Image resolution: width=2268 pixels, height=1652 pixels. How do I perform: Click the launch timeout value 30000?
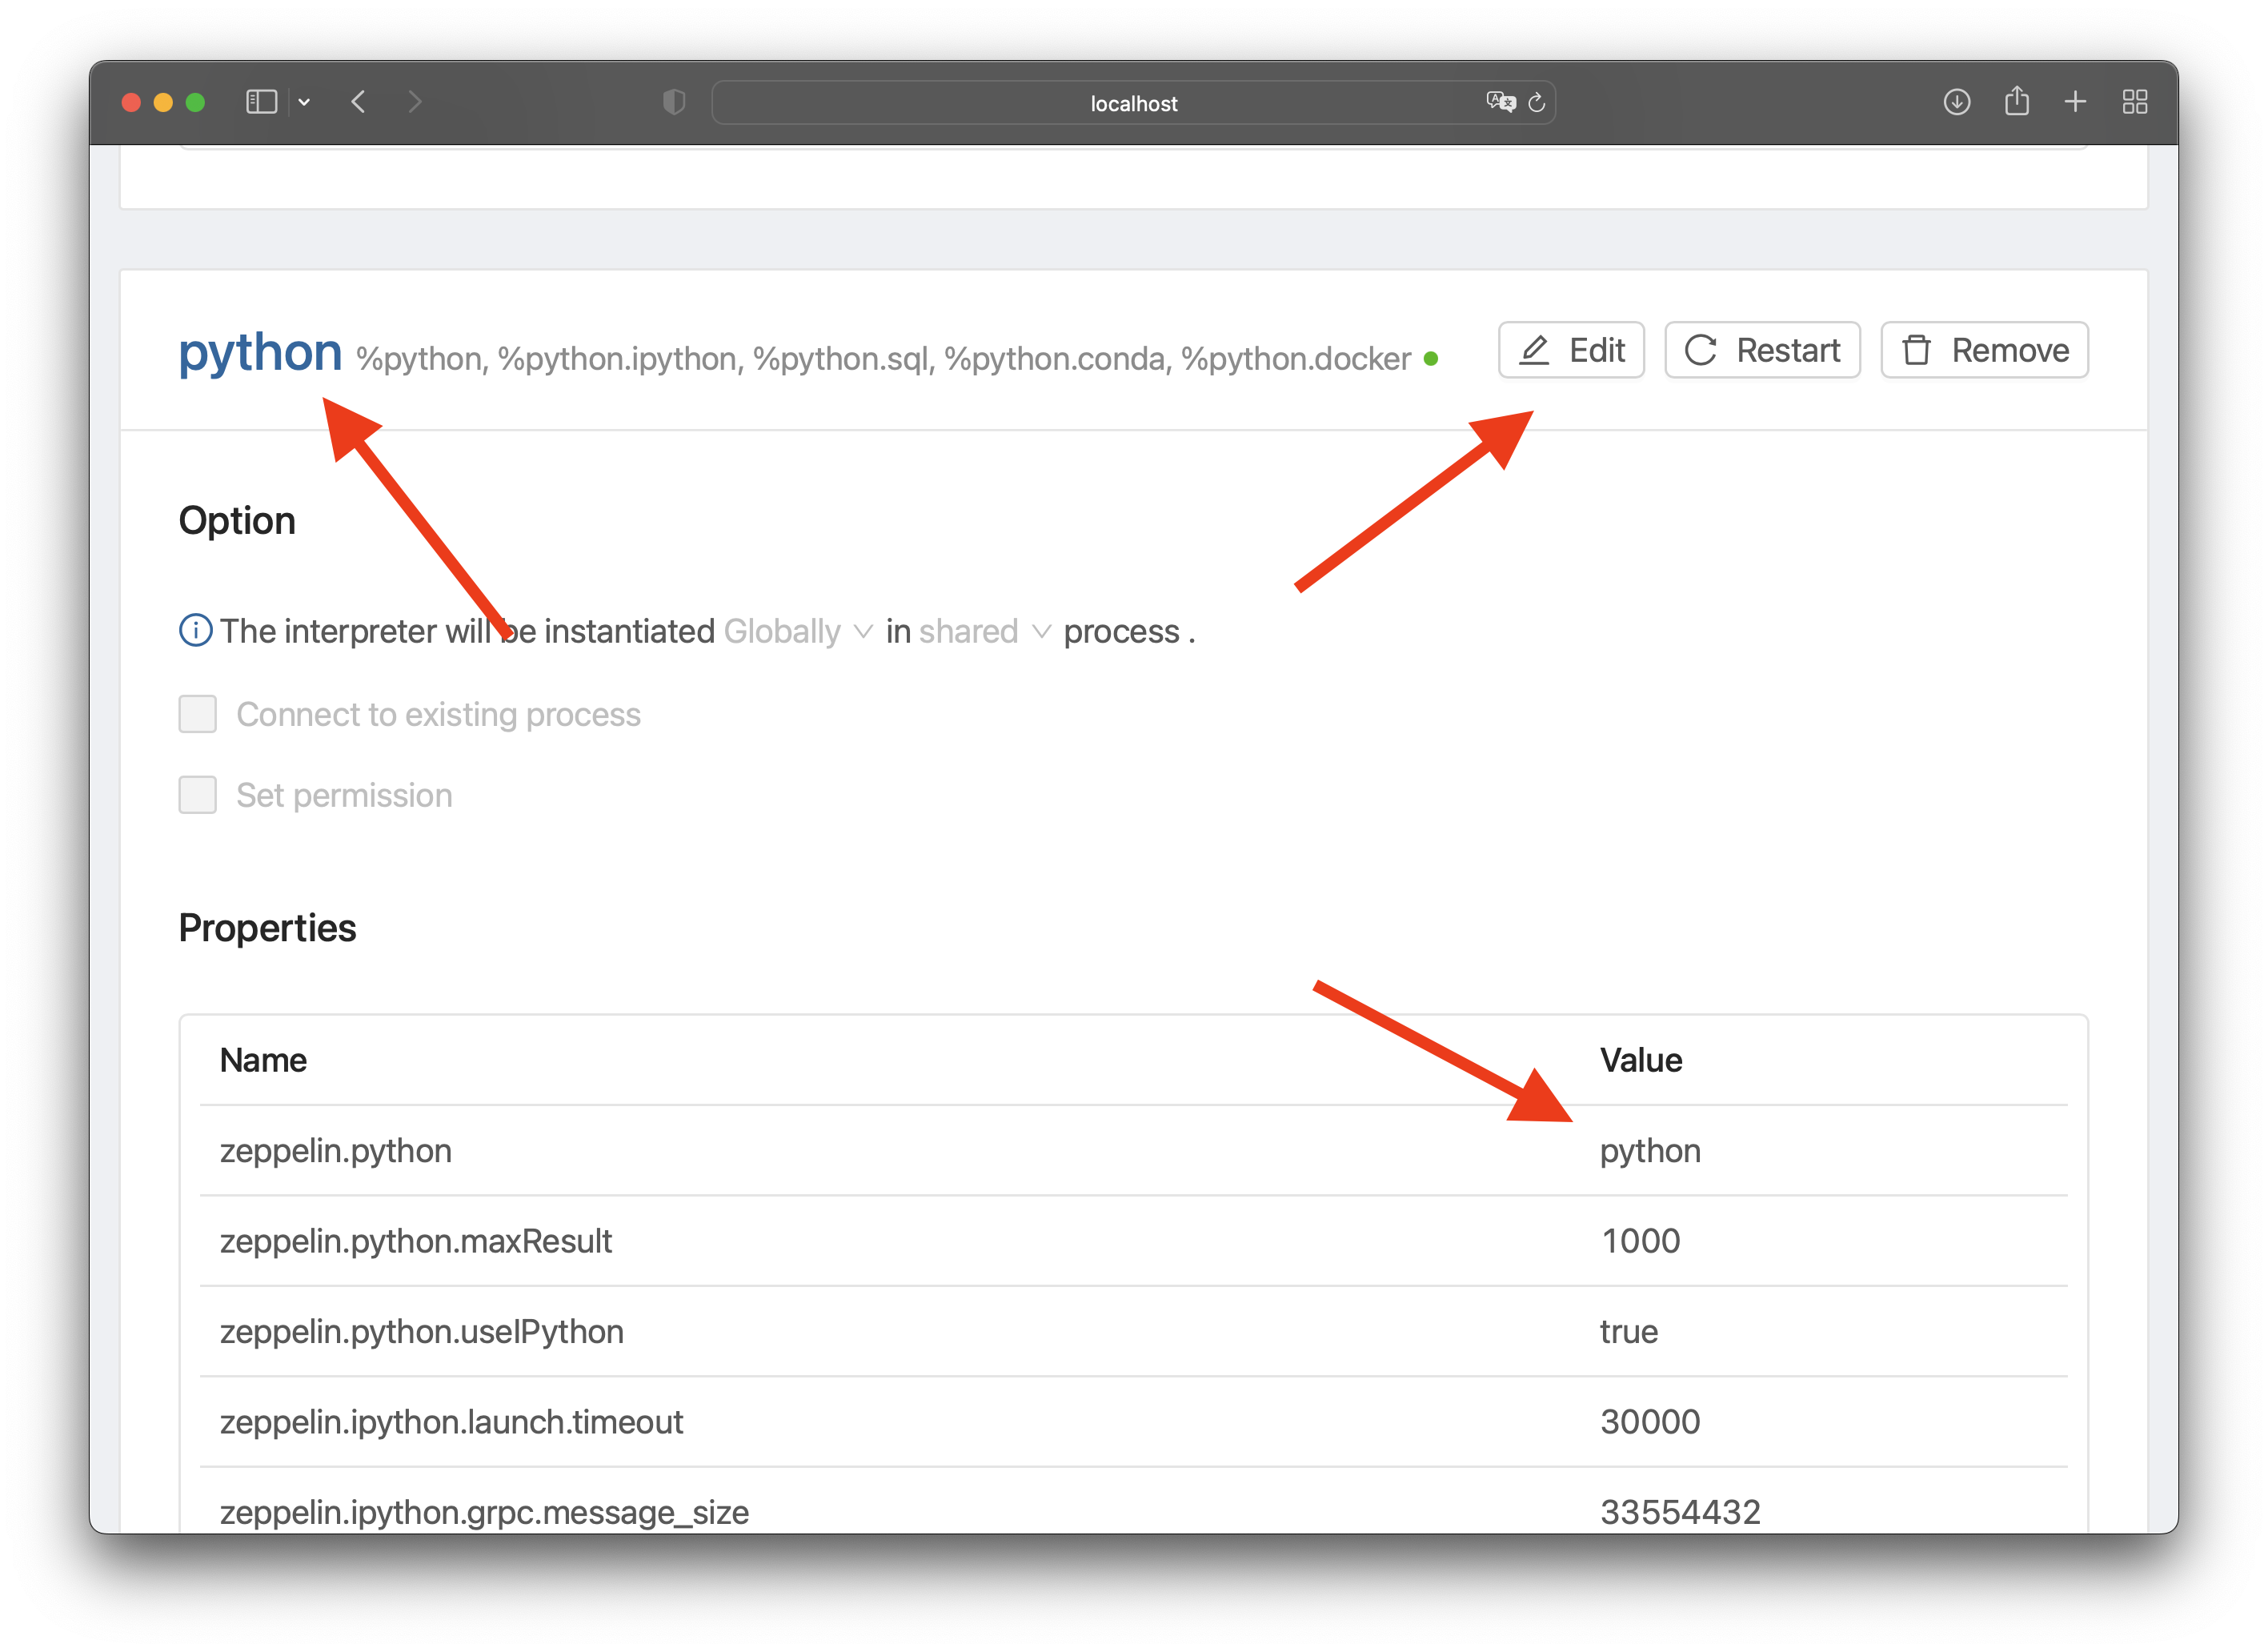1650,1423
